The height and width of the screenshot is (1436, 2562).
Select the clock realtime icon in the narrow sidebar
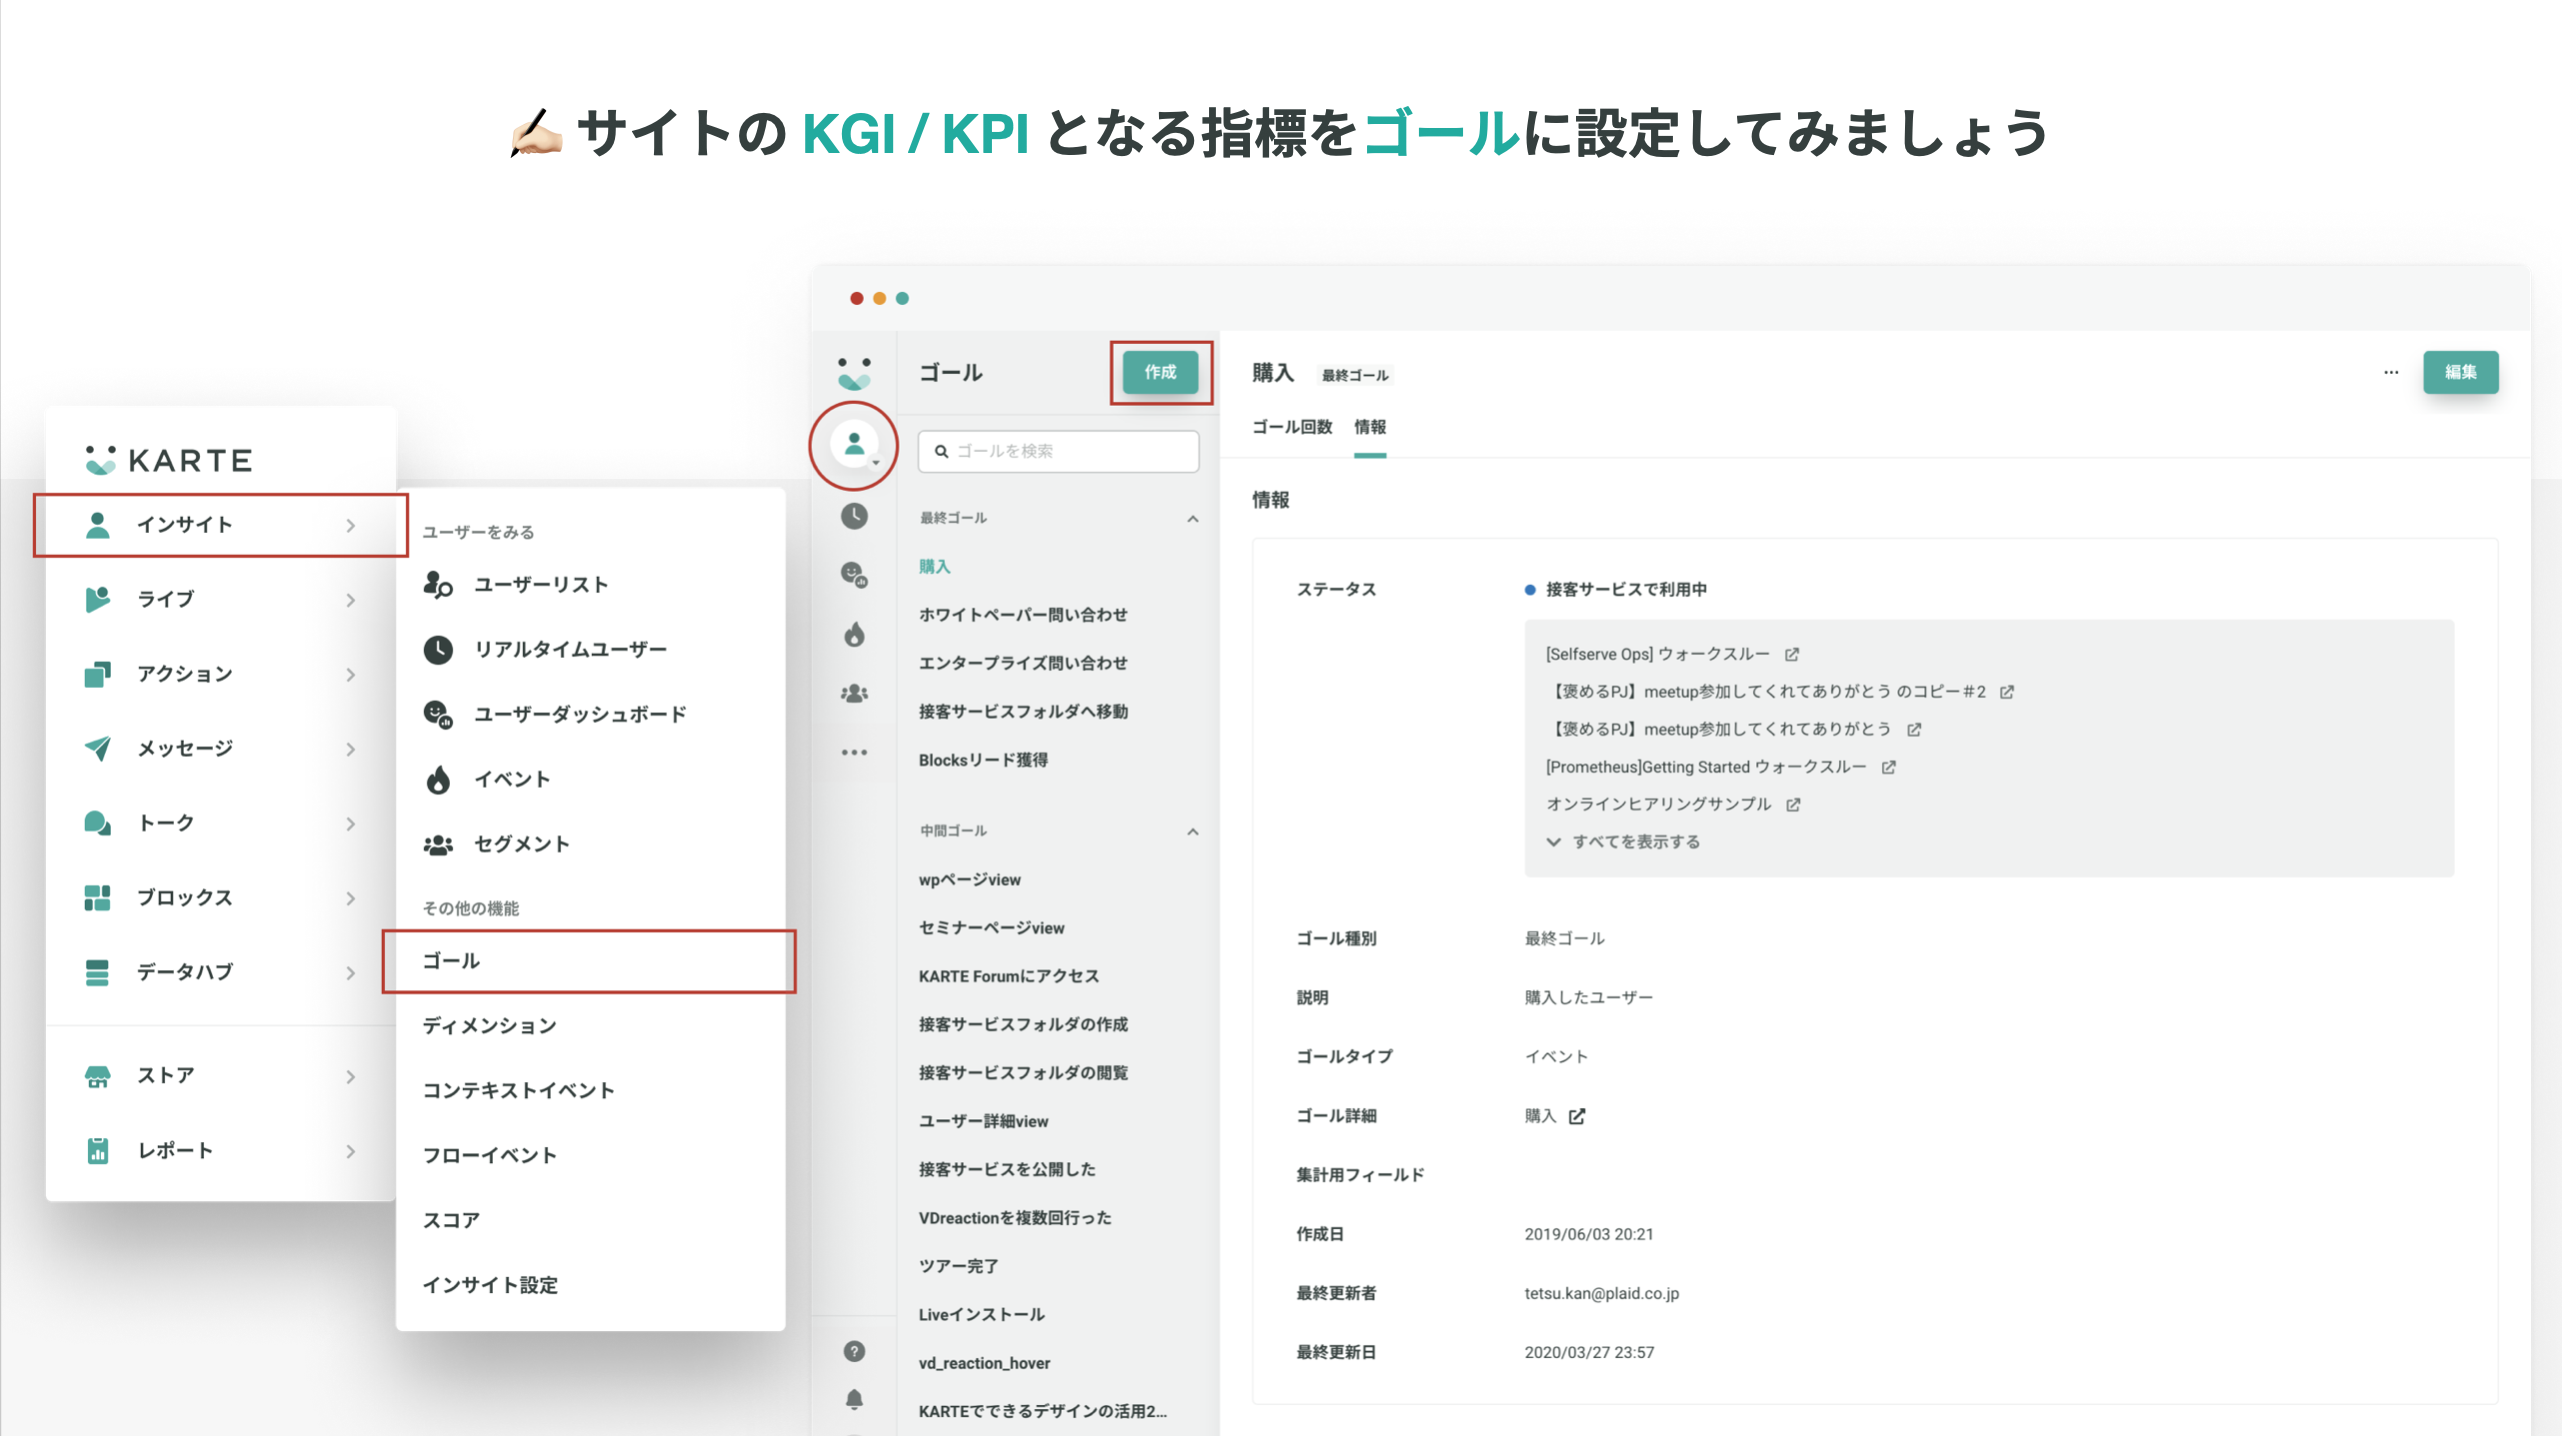pyautogui.click(x=854, y=516)
